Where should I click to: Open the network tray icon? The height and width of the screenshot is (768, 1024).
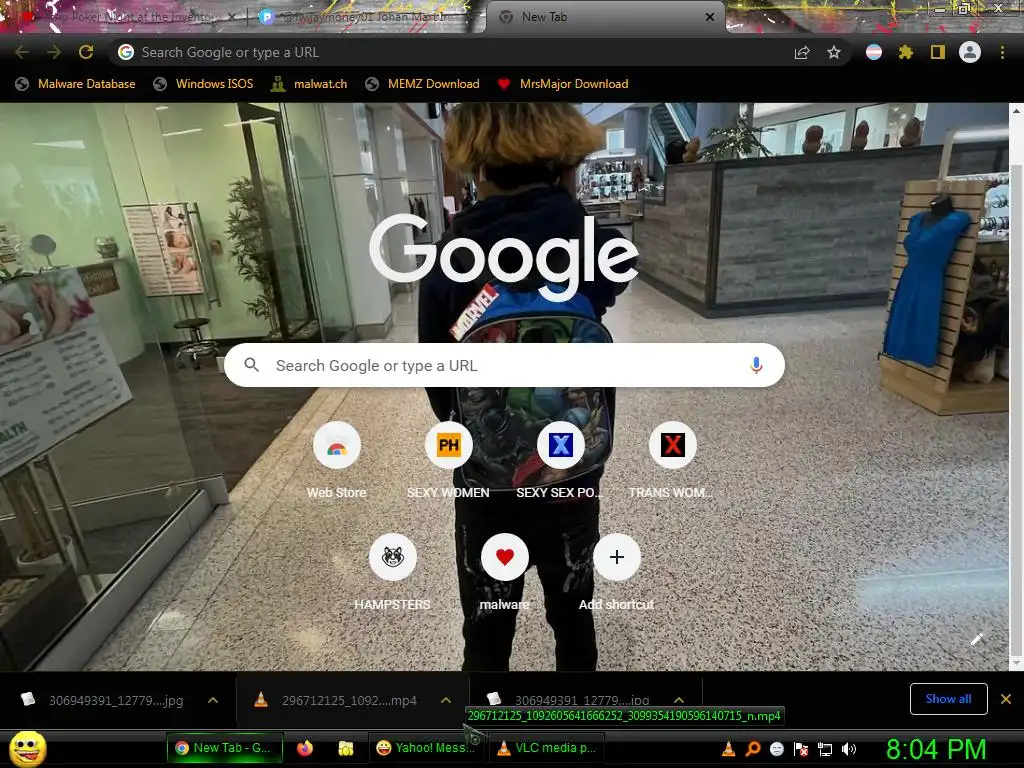(x=825, y=749)
